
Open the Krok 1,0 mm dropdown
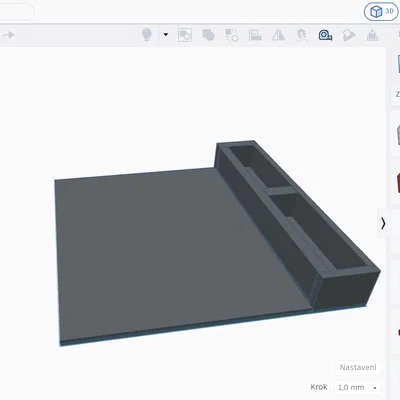(x=357, y=387)
